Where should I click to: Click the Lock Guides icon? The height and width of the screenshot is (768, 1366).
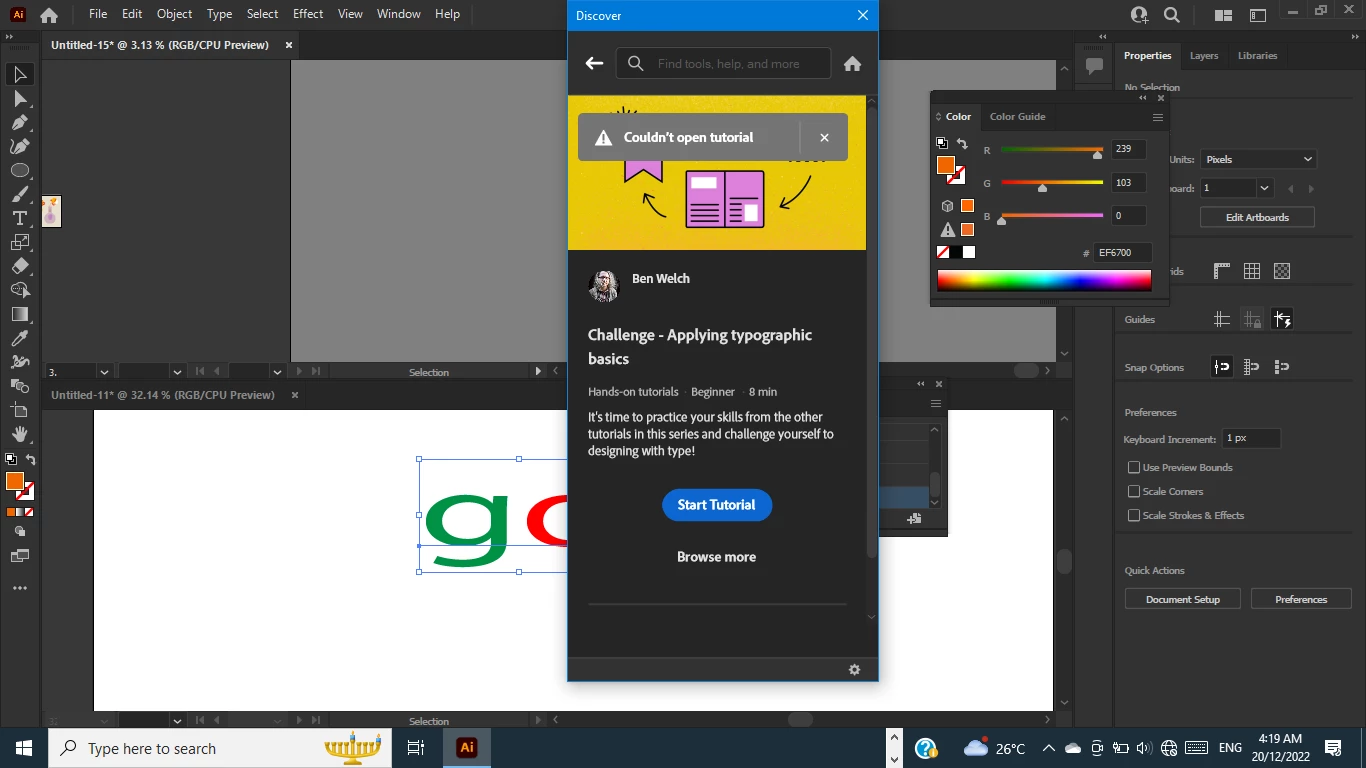tap(1251, 320)
